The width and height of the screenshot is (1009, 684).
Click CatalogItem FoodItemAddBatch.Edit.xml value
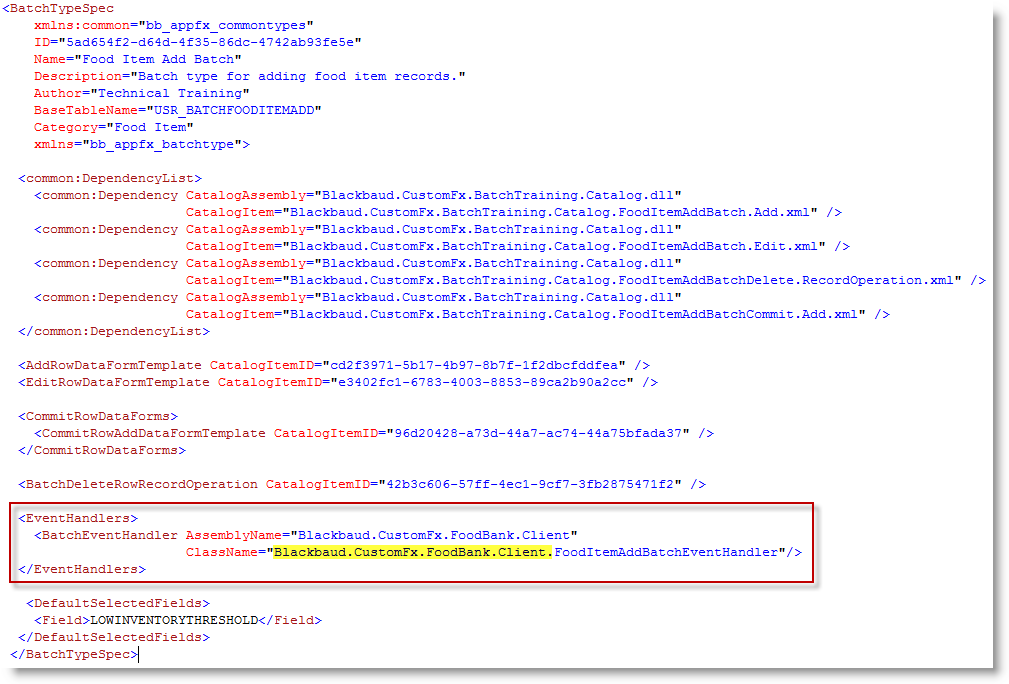tap(553, 246)
